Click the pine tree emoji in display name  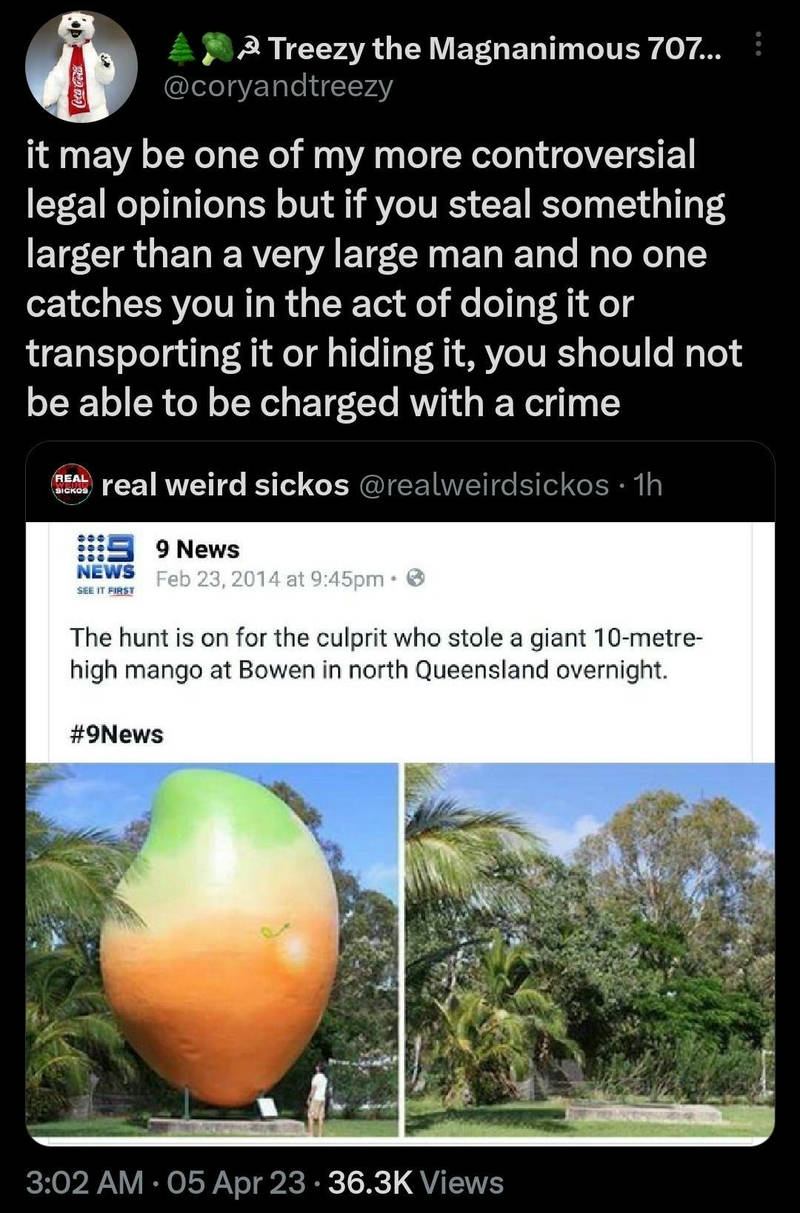pos(177,47)
